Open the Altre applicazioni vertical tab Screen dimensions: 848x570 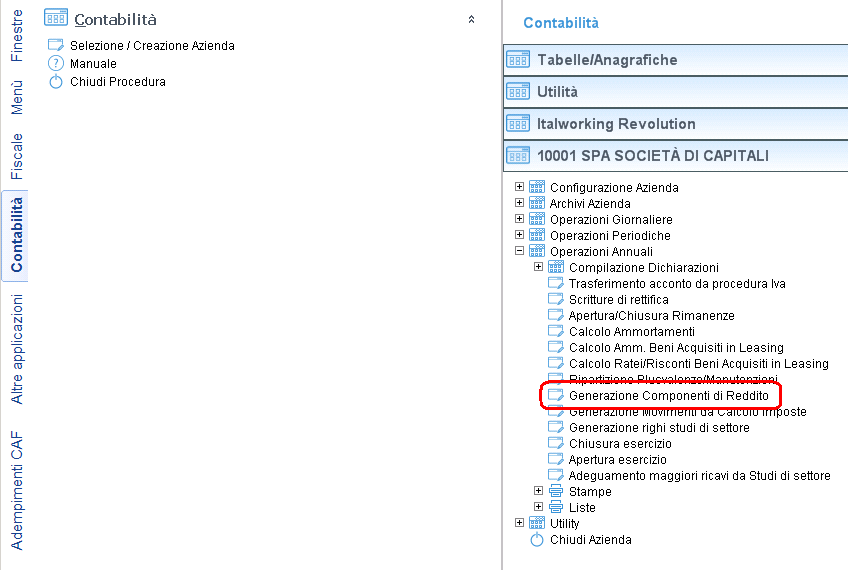pyautogui.click(x=16, y=349)
